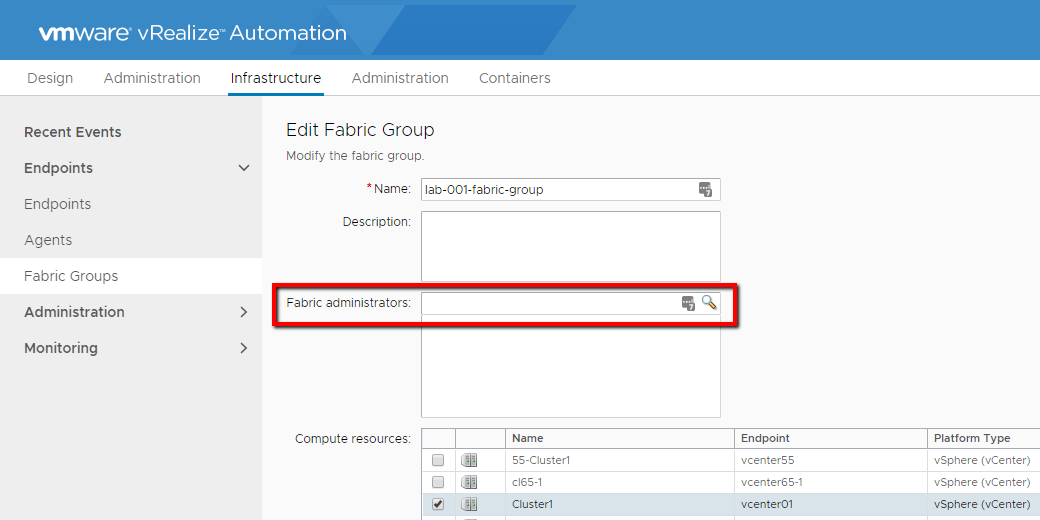Sort by the Endpoint column header
The height and width of the screenshot is (520, 1040).
point(830,438)
